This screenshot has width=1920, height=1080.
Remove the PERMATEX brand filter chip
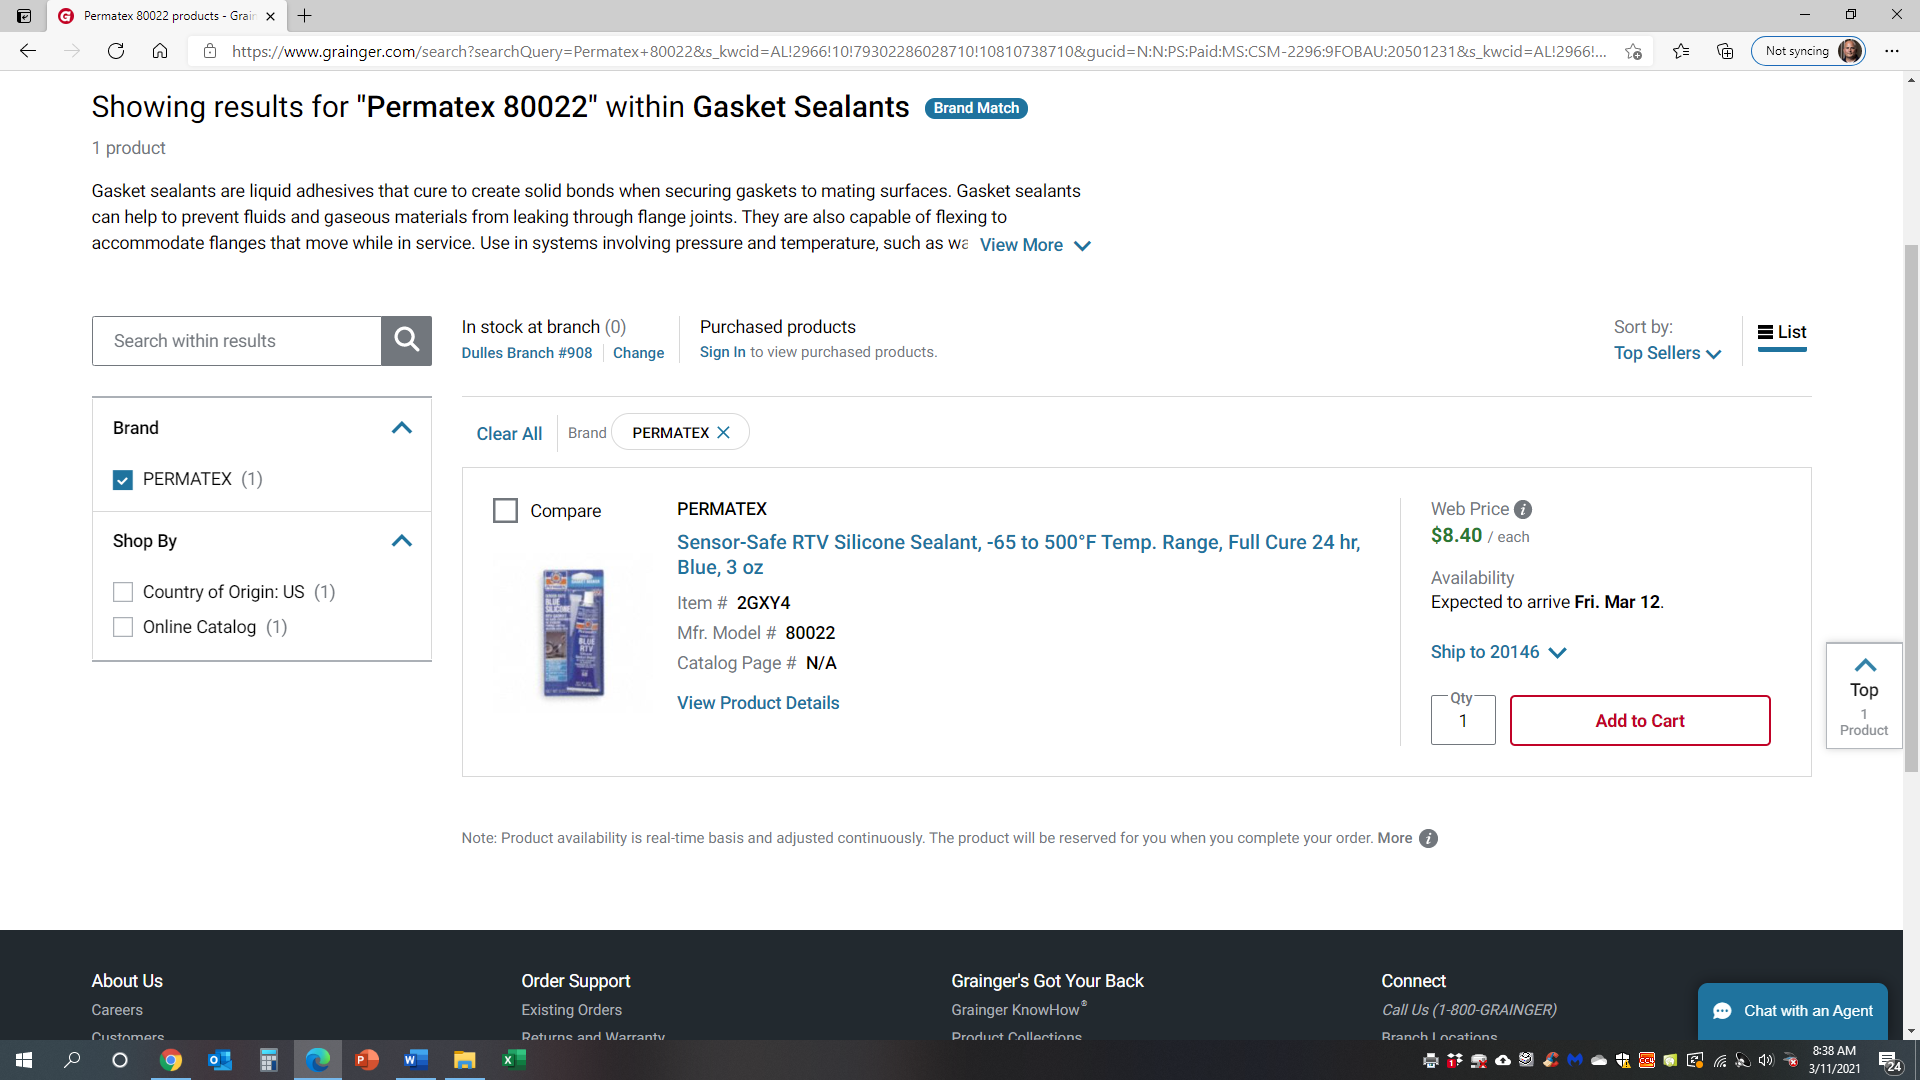pyautogui.click(x=724, y=433)
